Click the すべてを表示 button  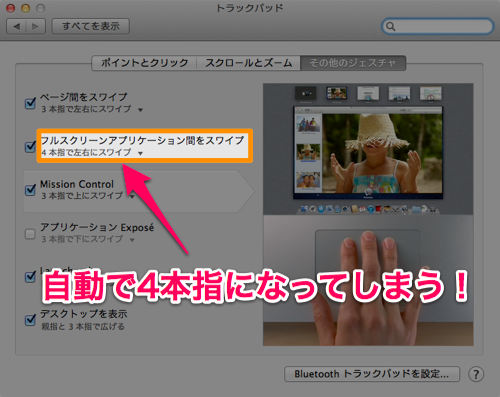91,26
